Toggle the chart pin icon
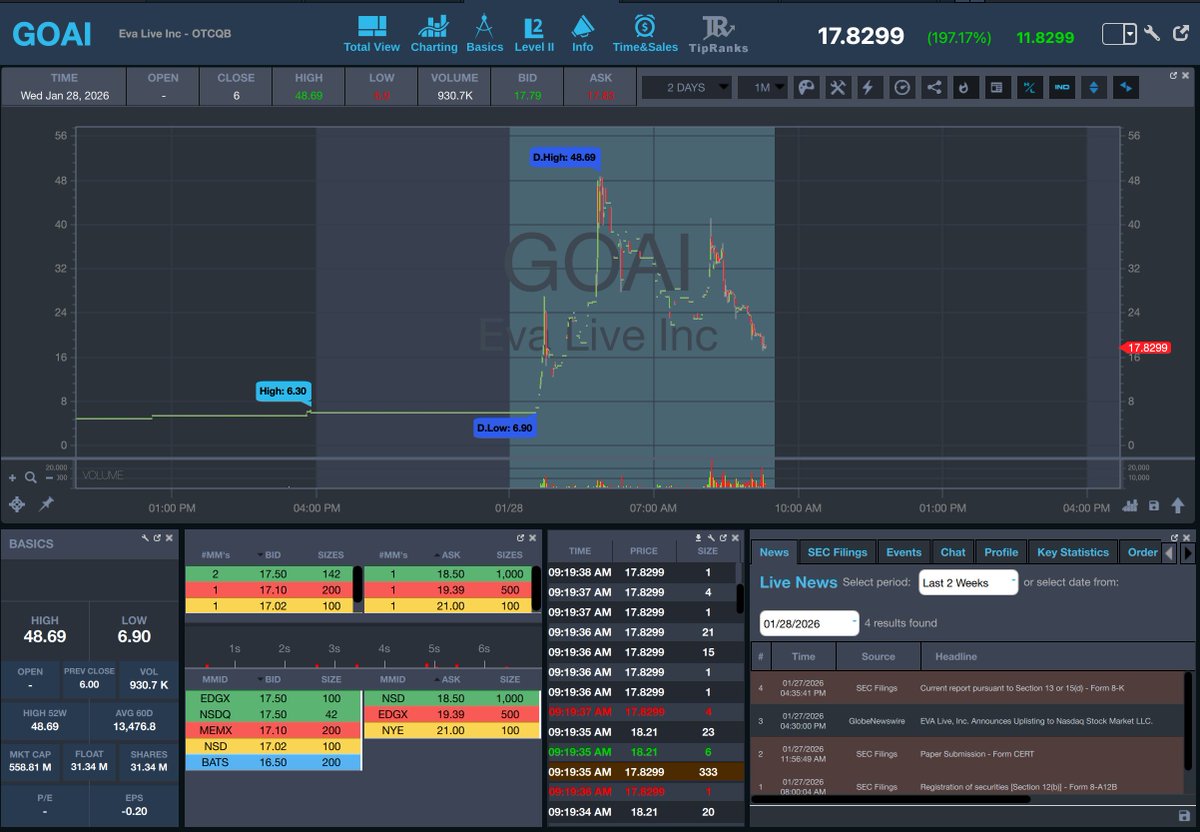The height and width of the screenshot is (832, 1200). (x=46, y=505)
